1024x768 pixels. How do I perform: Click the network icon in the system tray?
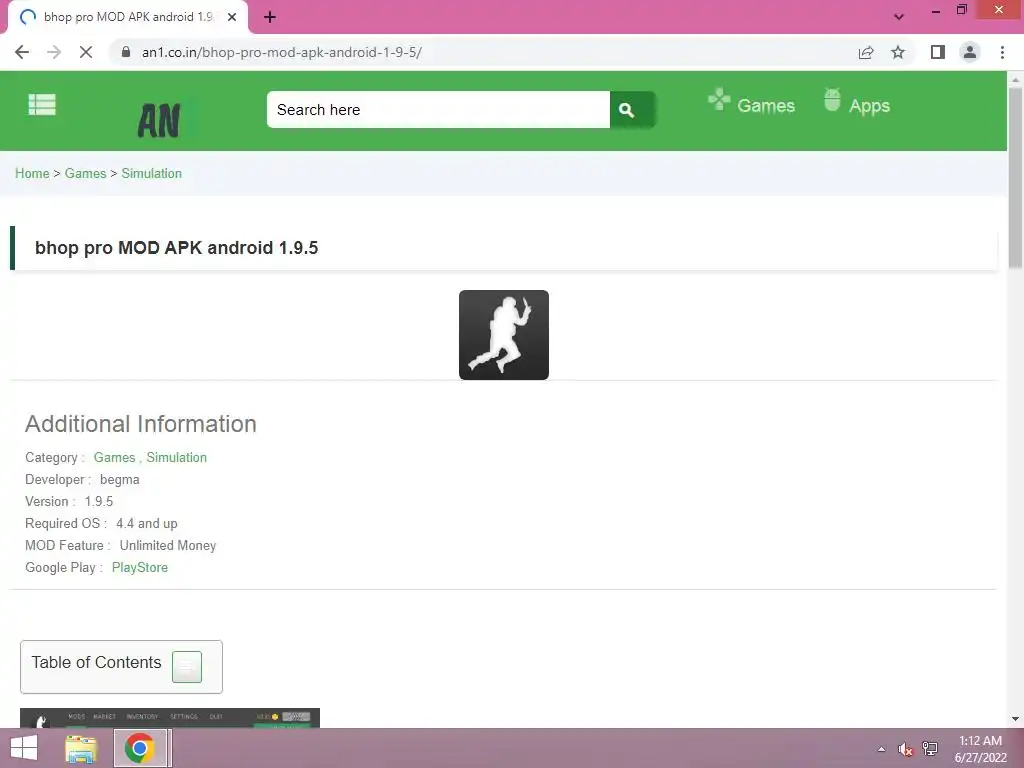coord(930,748)
